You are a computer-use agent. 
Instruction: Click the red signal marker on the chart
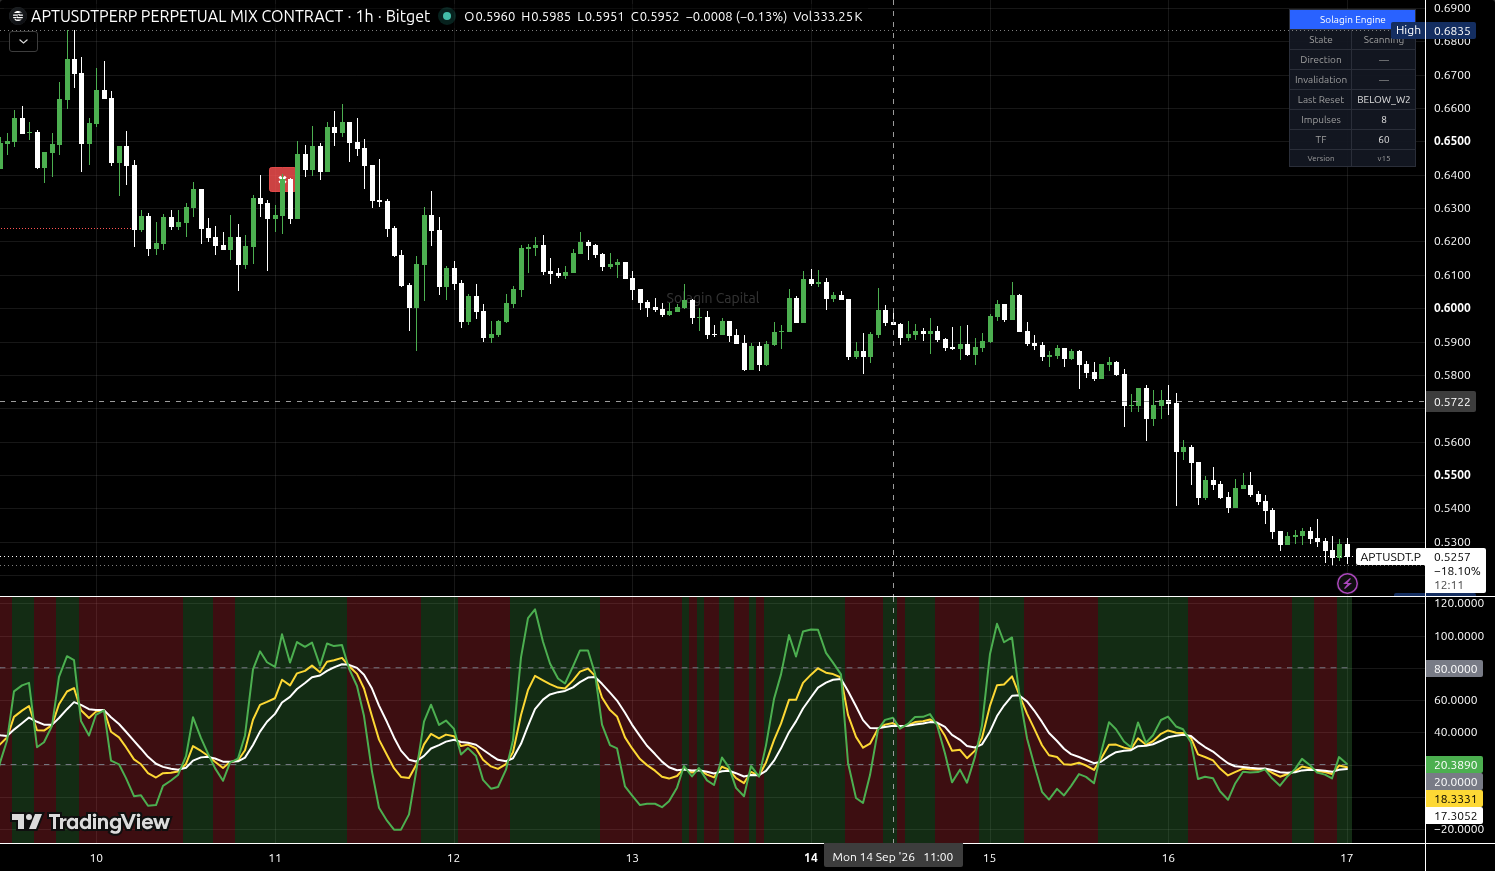tap(282, 180)
